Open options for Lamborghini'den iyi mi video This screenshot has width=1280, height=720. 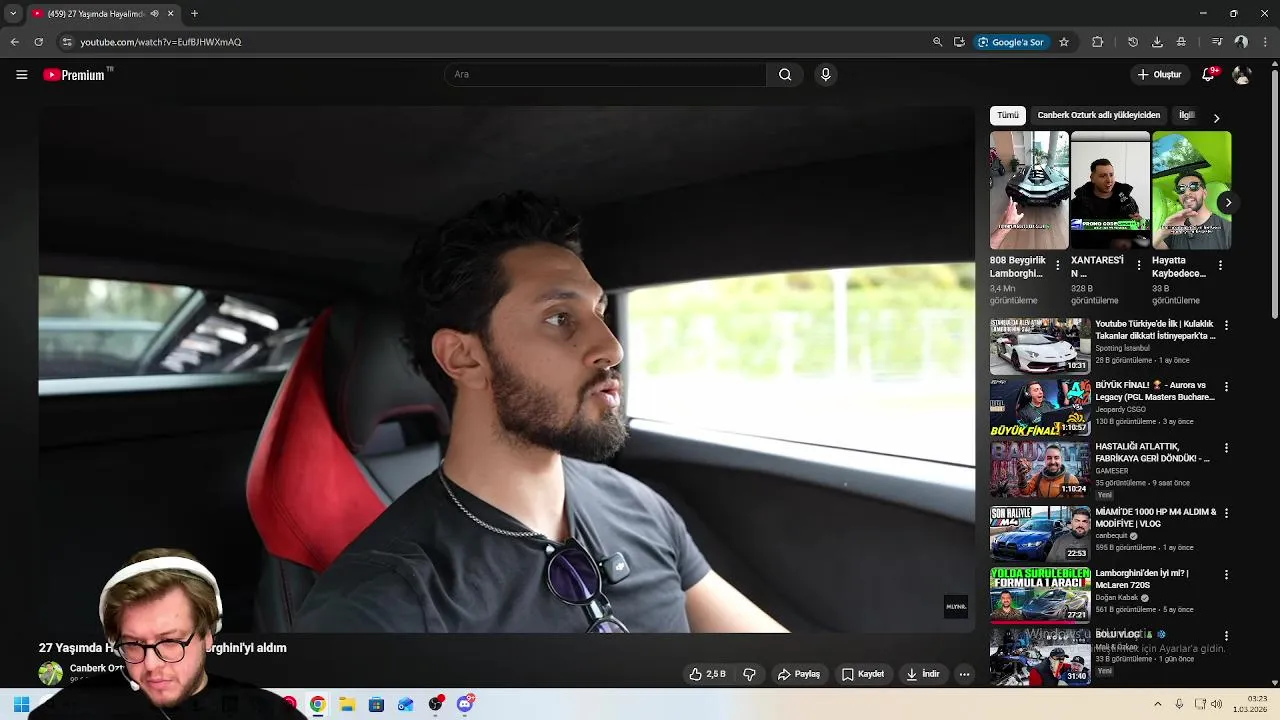(1226, 574)
